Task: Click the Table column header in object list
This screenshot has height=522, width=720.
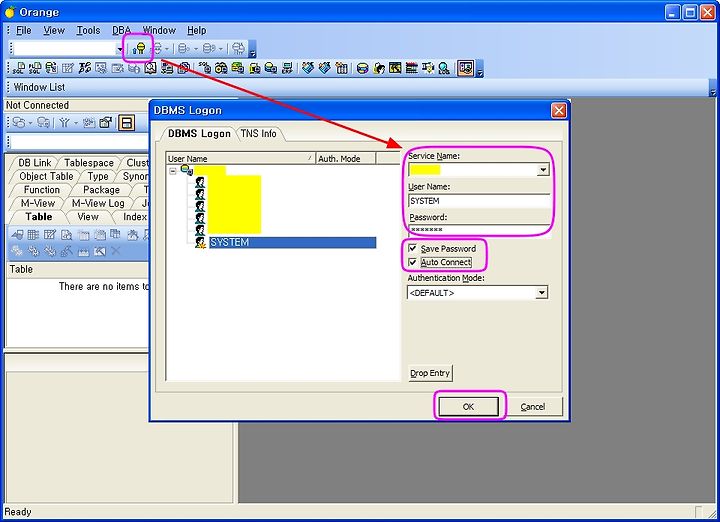Action: pos(78,269)
